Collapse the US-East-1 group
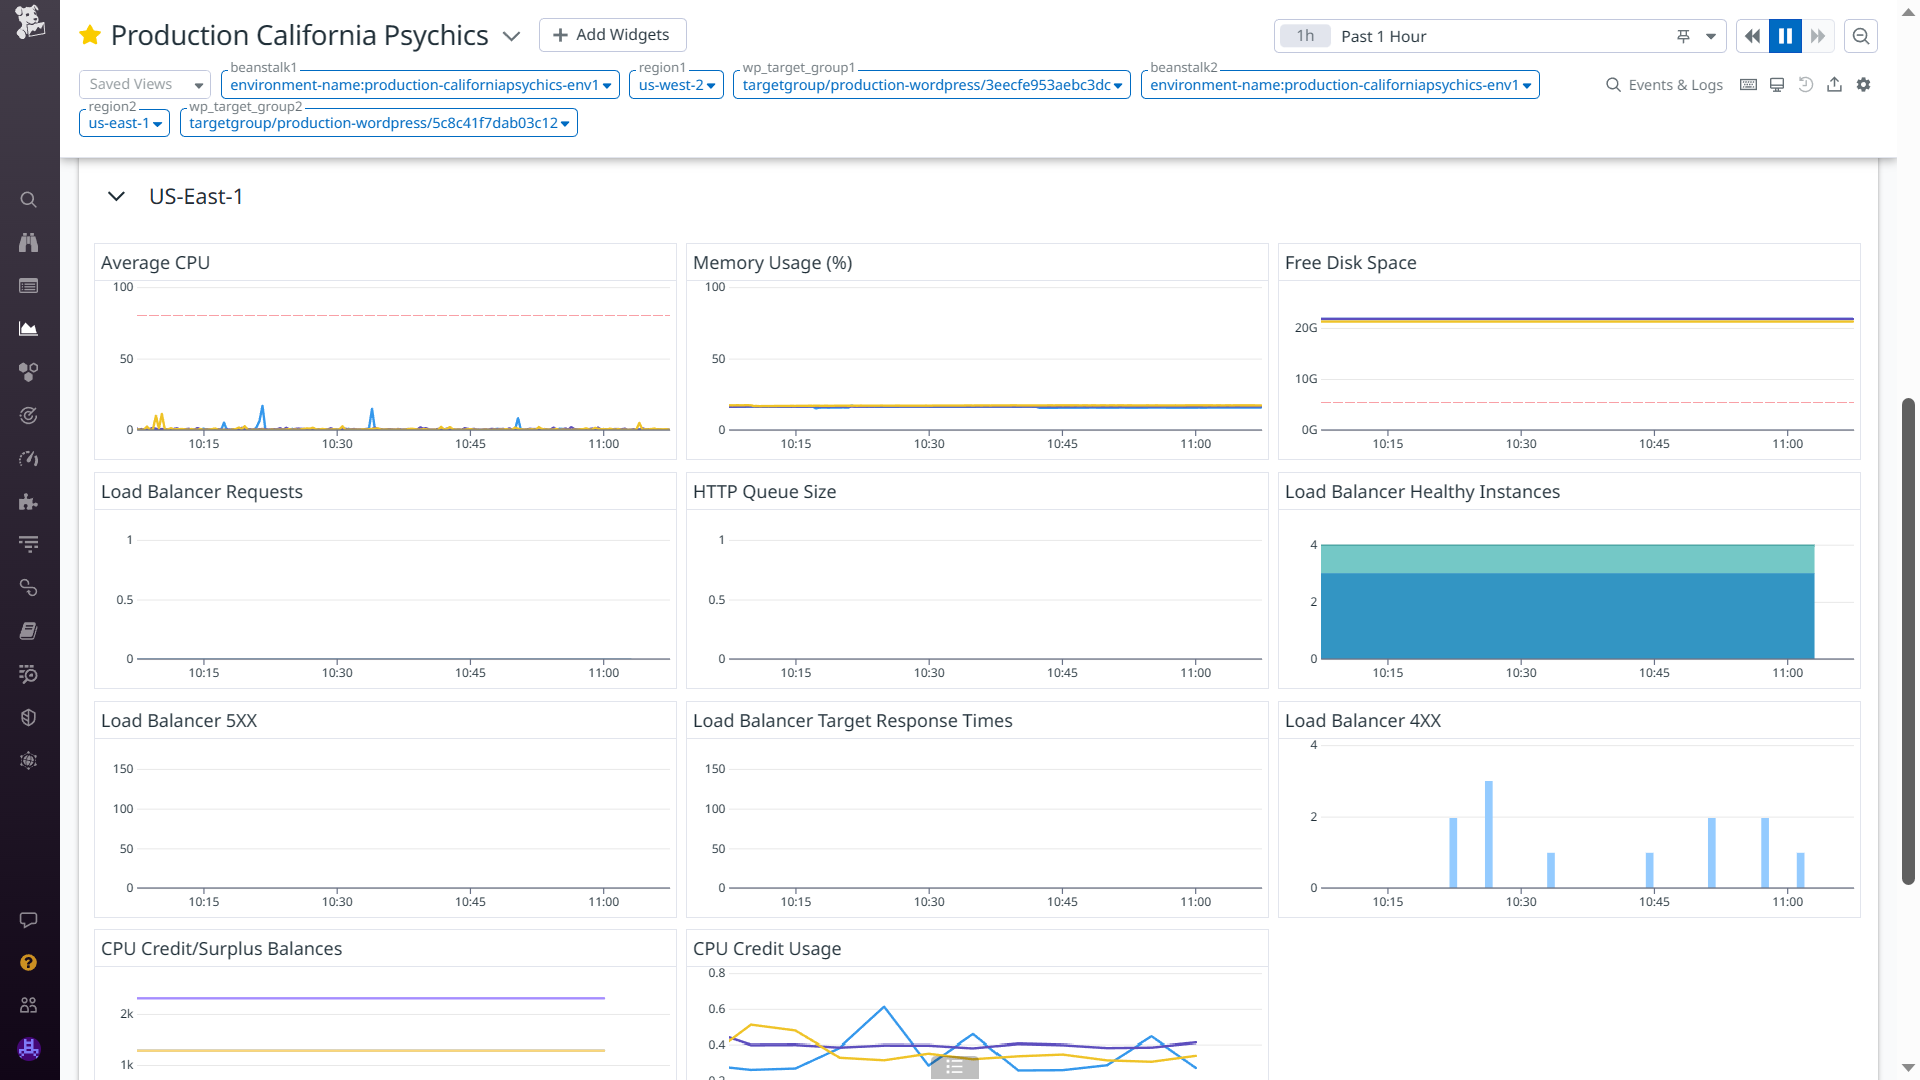The width and height of the screenshot is (1920, 1080). point(116,197)
